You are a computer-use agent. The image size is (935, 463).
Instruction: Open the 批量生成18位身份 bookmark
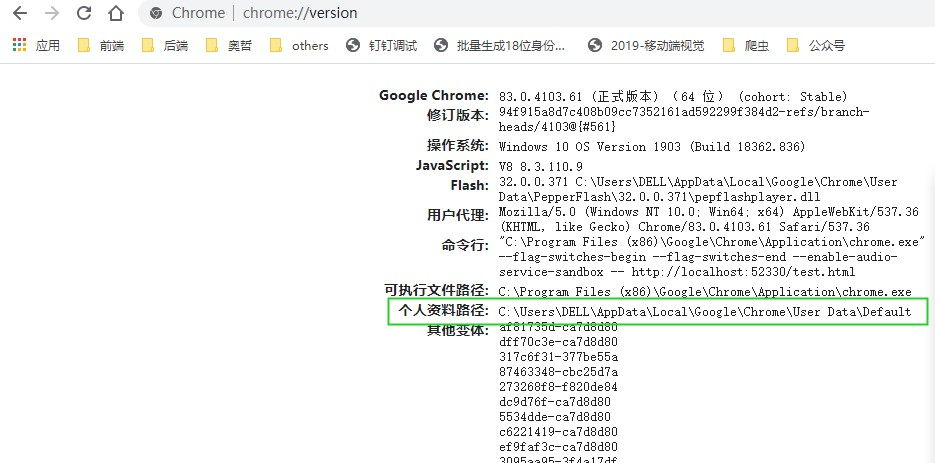click(x=499, y=45)
